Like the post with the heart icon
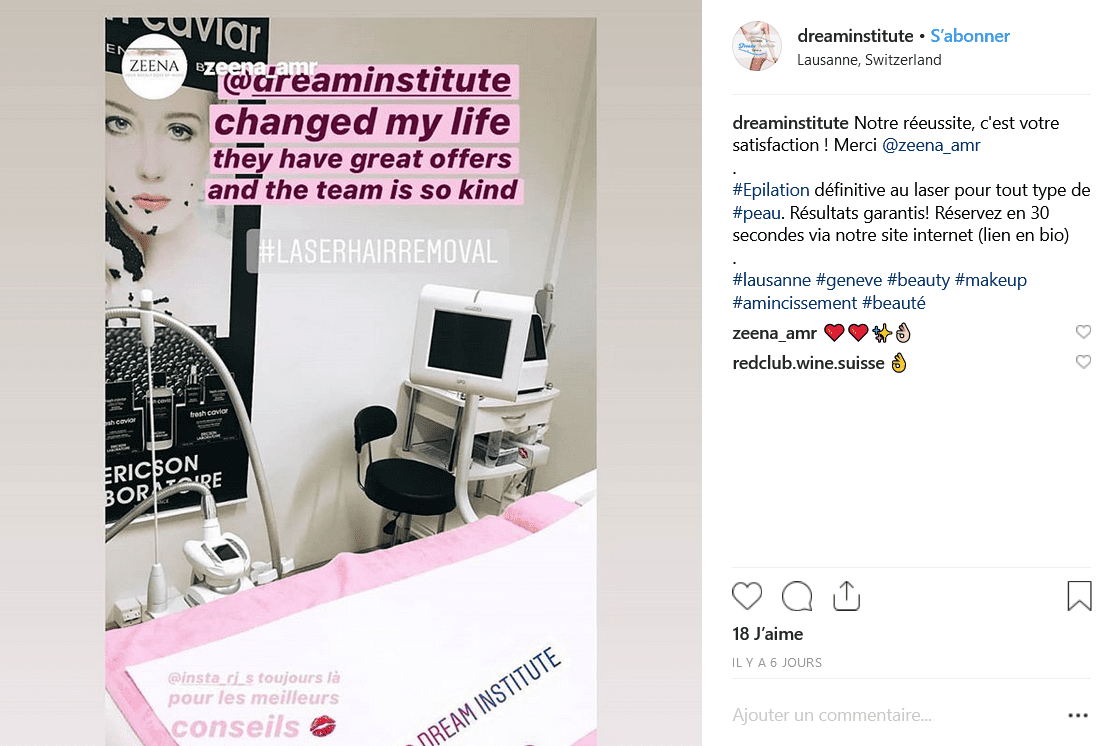Screen dimensions: 1119x746 [747, 596]
